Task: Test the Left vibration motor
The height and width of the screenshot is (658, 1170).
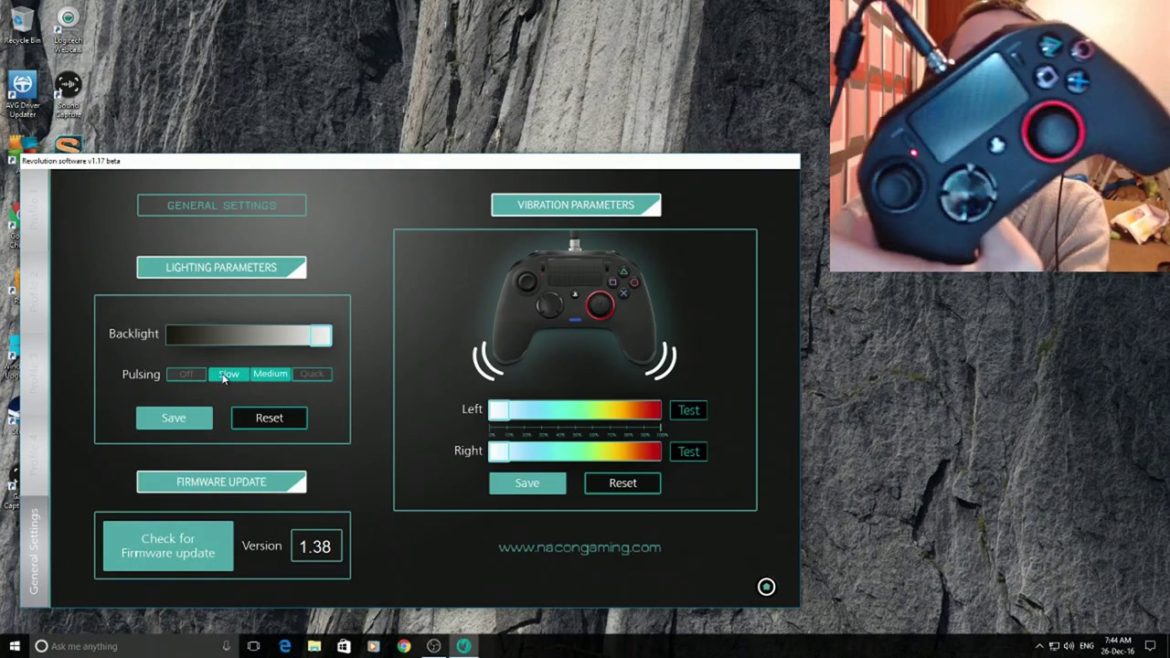Action: tap(688, 410)
